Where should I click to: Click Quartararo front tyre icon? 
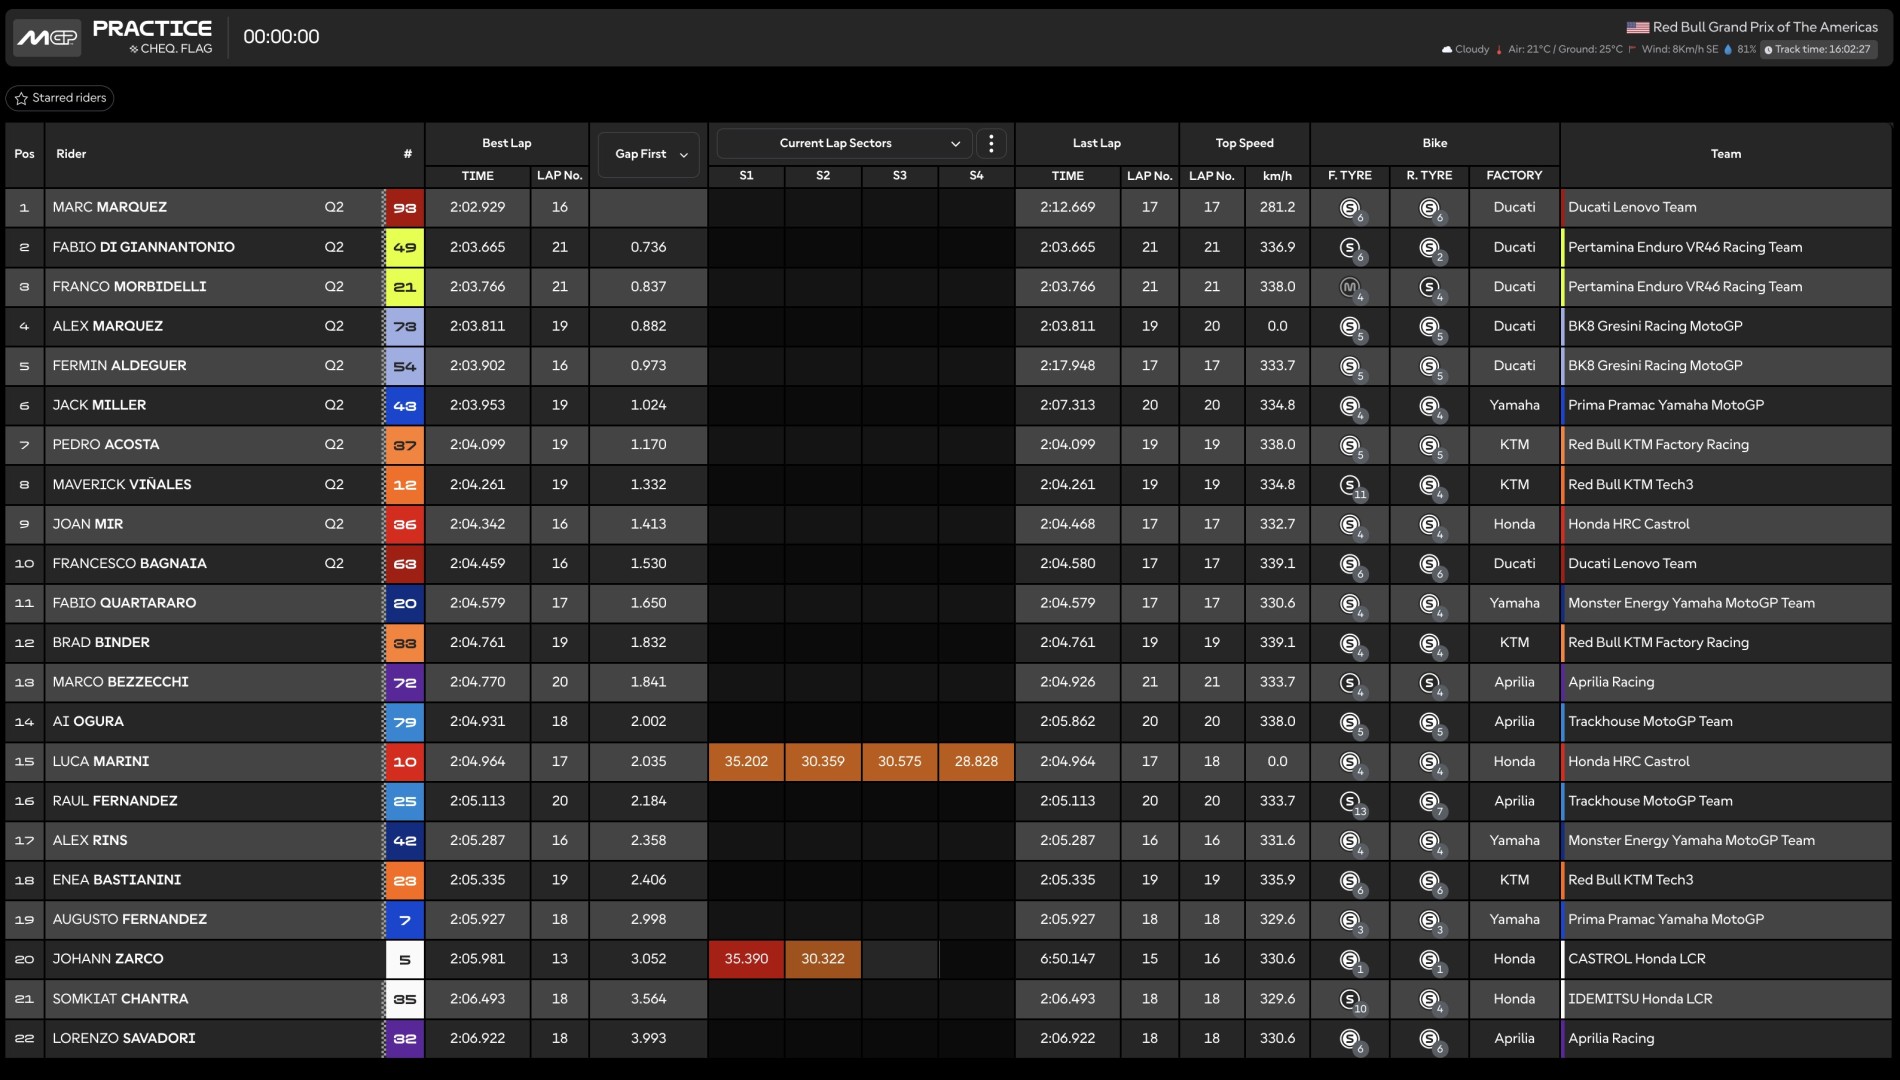point(1351,604)
